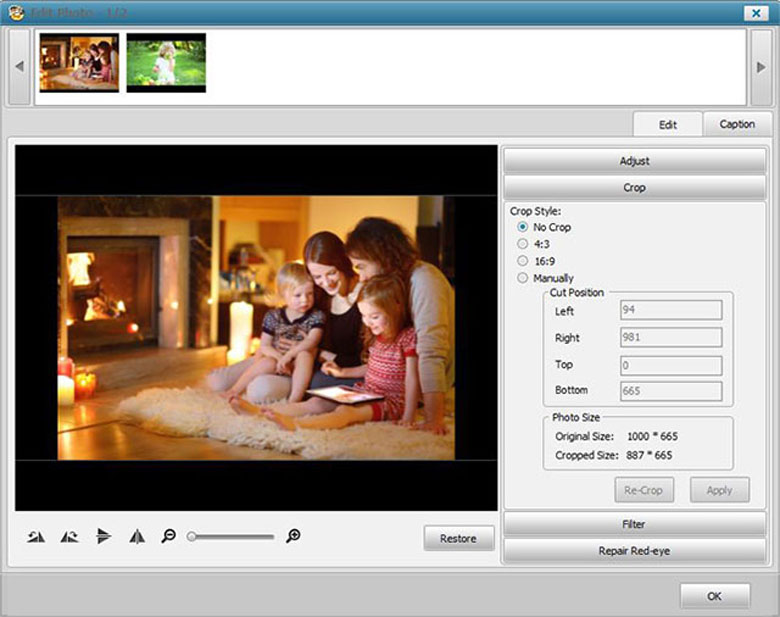Image resolution: width=780 pixels, height=617 pixels.
Task: Flip photo horizontally with the mirror icon
Action: 137,536
